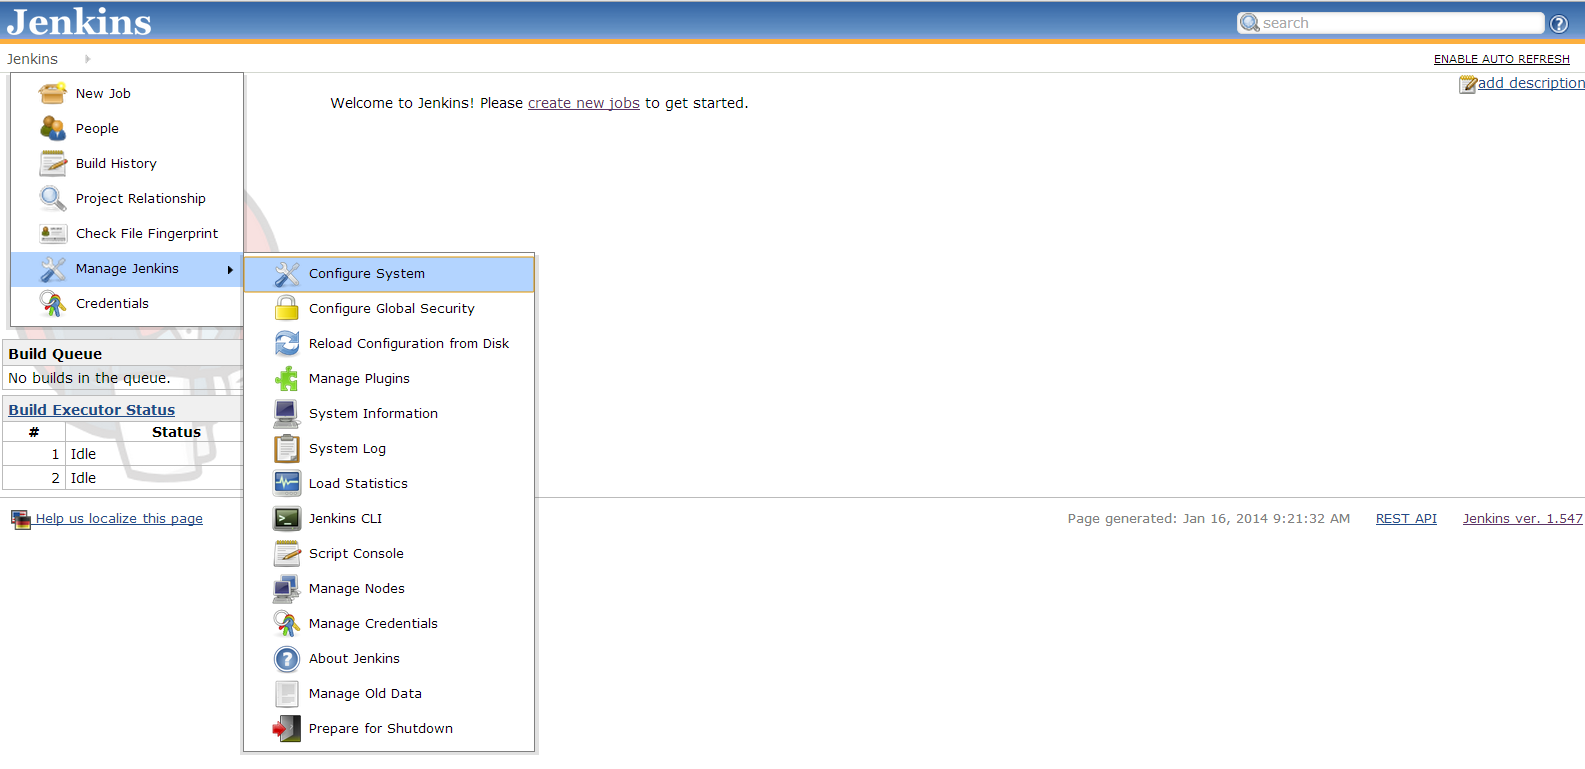Click the Reload Configuration refresh icon
Image resolution: width=1585 pixels, height=769 pixels.
(x=287, y=343)
